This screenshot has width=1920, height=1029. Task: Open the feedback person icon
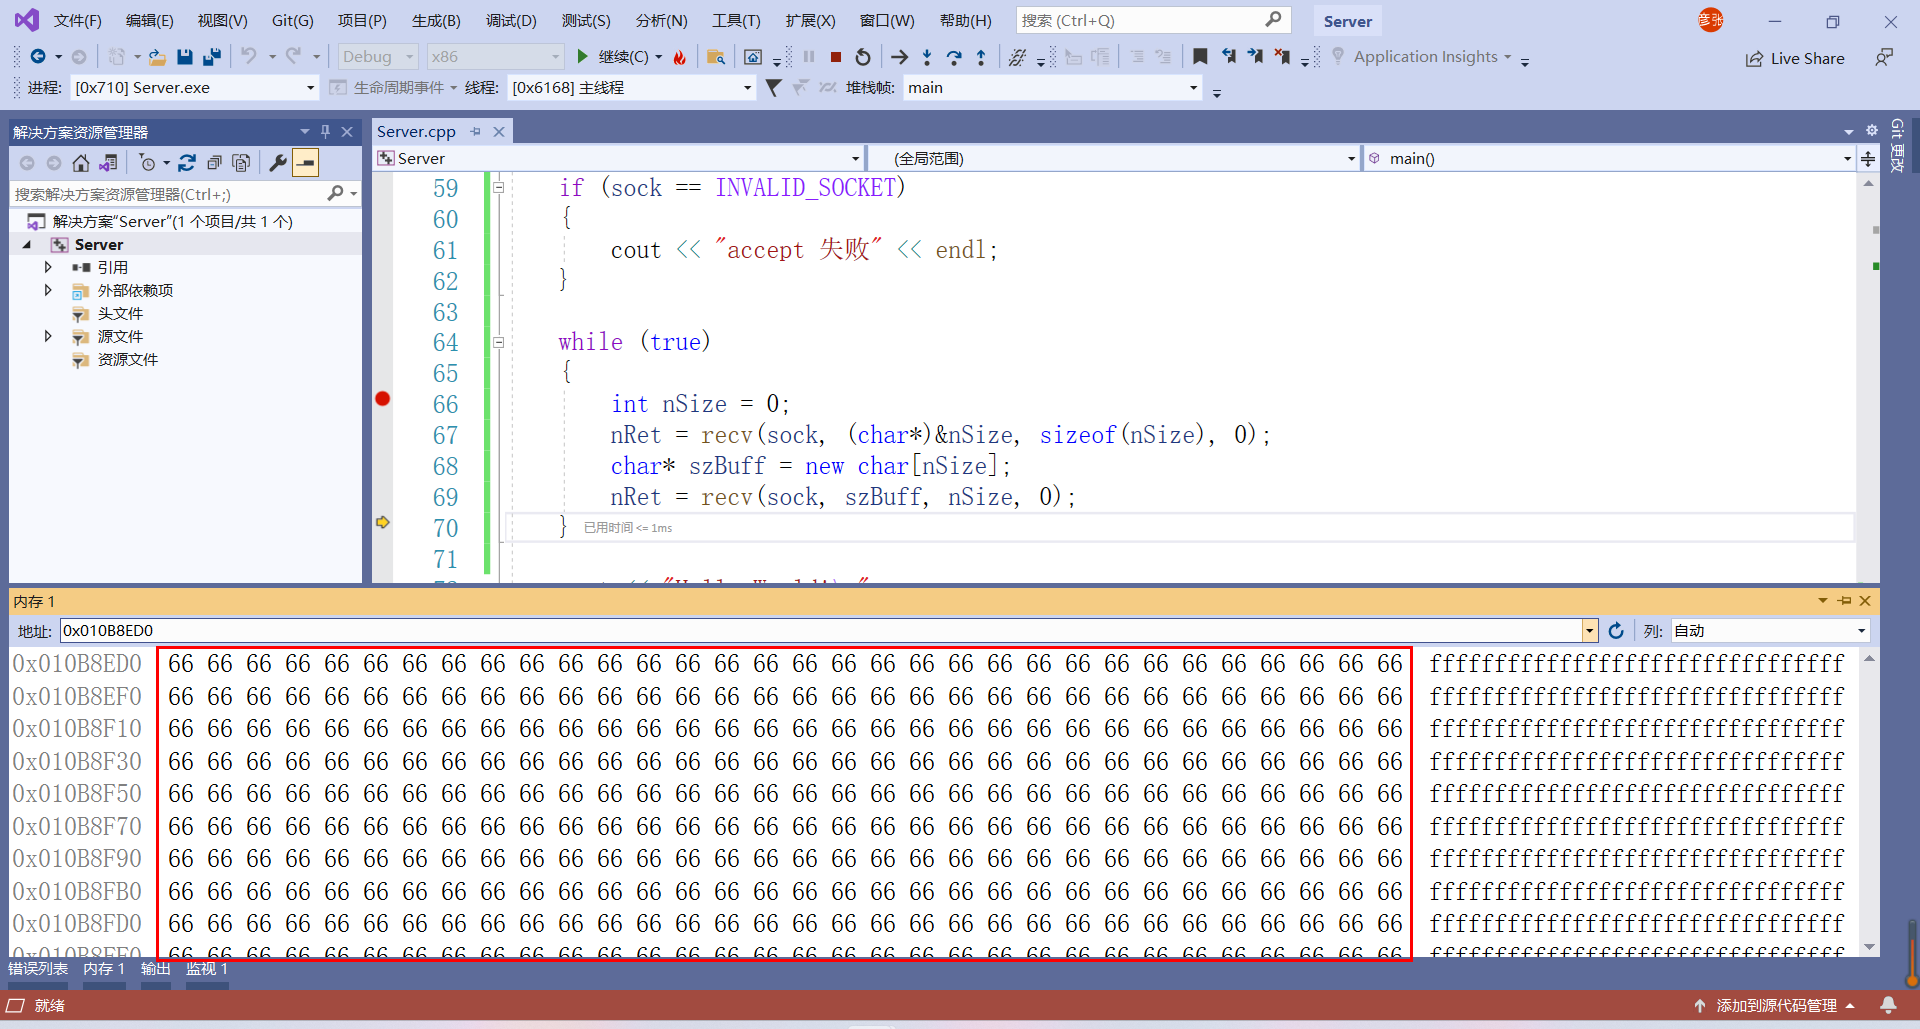click(1884, 58)
